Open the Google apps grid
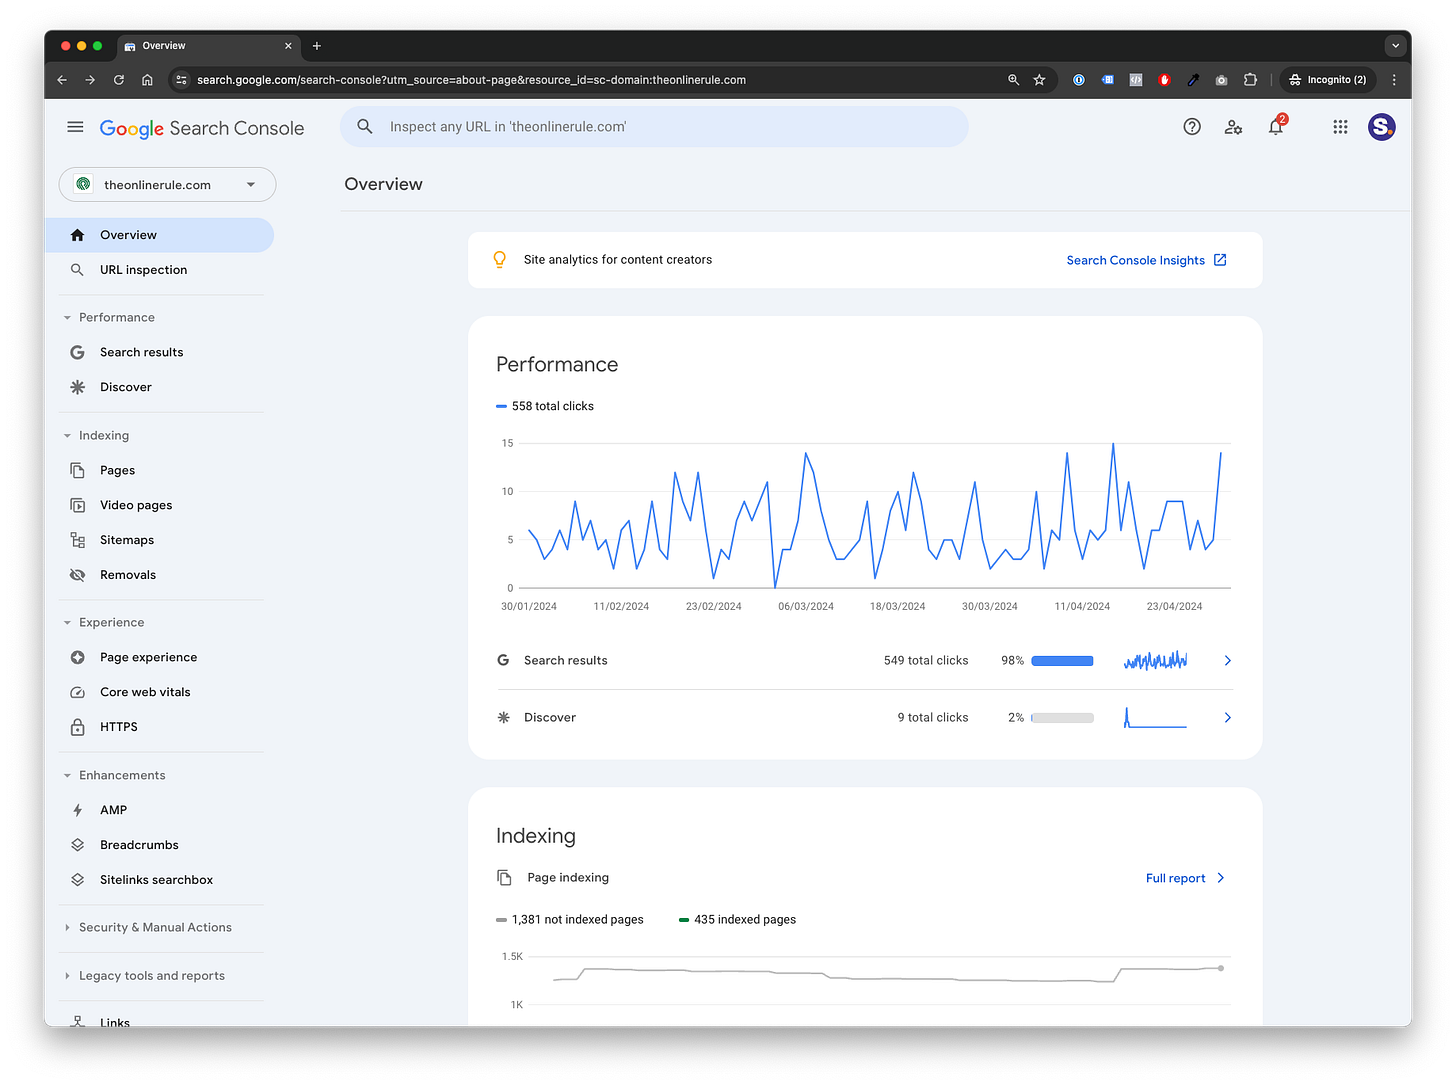The width and height of the screenshot is (1456, 1085). [1340, 127]
